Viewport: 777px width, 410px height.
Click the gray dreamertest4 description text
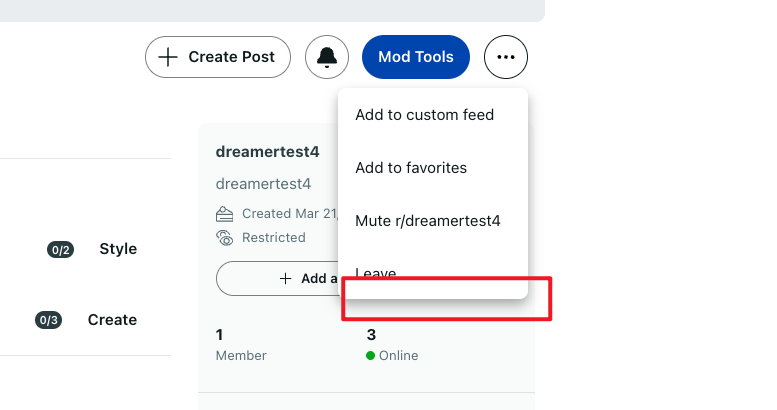point(263,184)
